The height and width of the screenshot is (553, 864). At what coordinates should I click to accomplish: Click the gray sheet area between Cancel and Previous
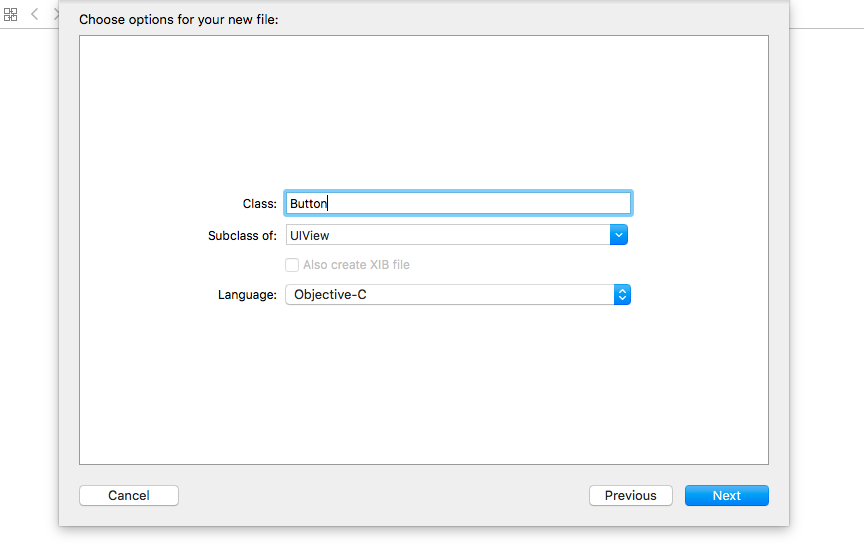[384, 496]
